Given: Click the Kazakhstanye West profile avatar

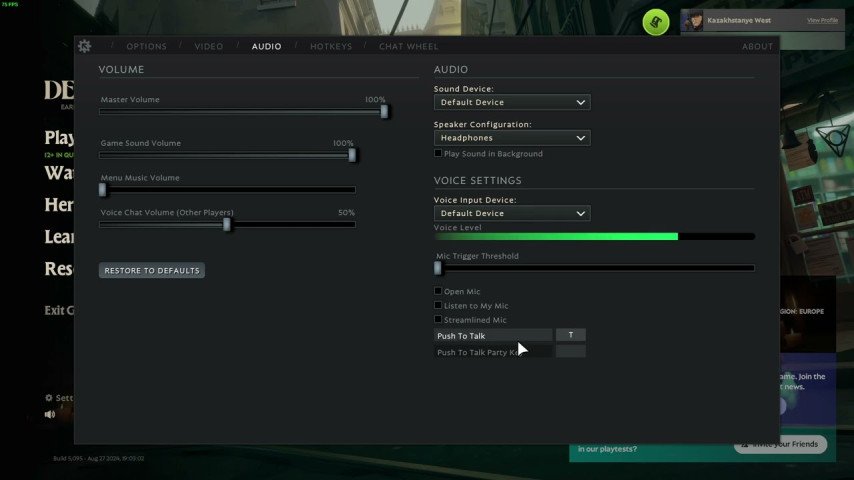Looking at the screenshot, I should pos(694,21).
